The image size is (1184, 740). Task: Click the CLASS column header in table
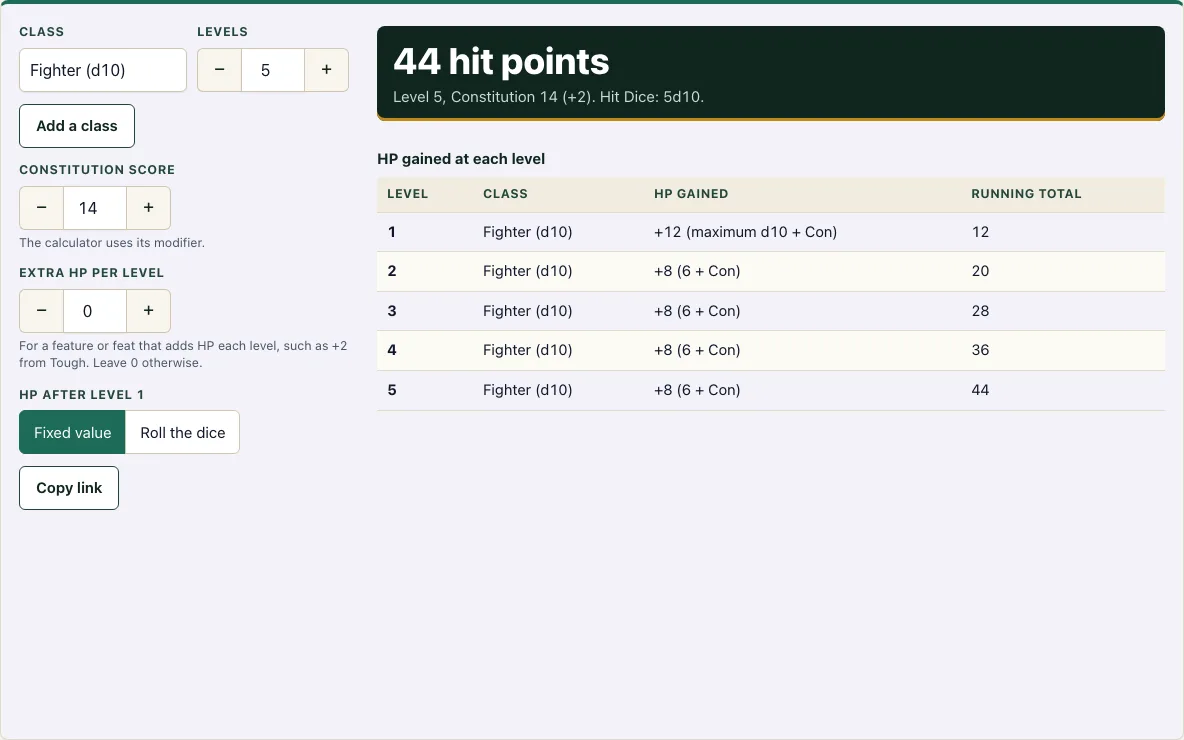(x=505, y=194)
